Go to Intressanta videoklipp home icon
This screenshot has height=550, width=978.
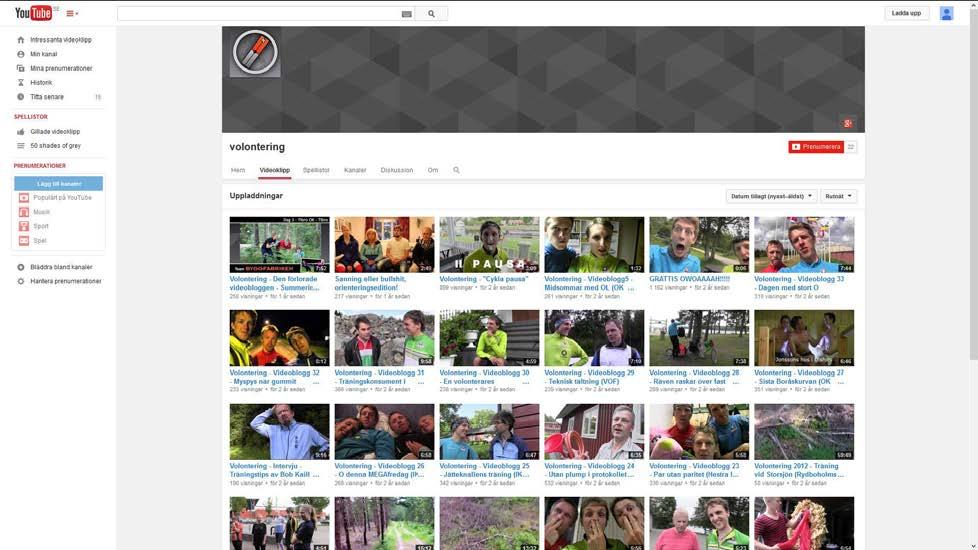tap(21, 40)
